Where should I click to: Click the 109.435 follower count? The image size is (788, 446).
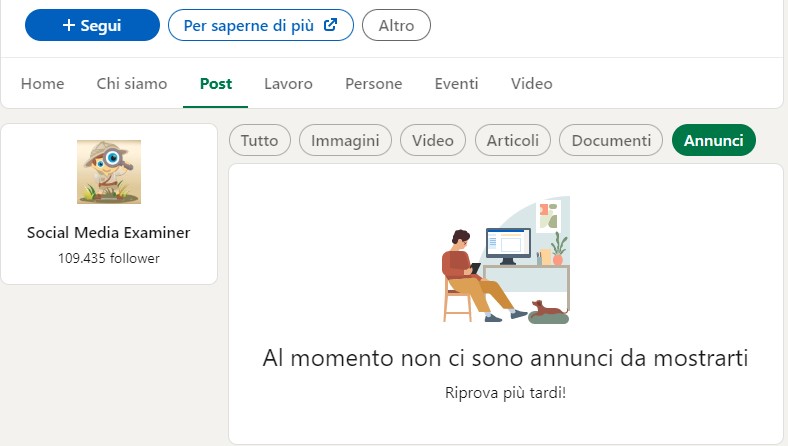[x=109, y=258]
